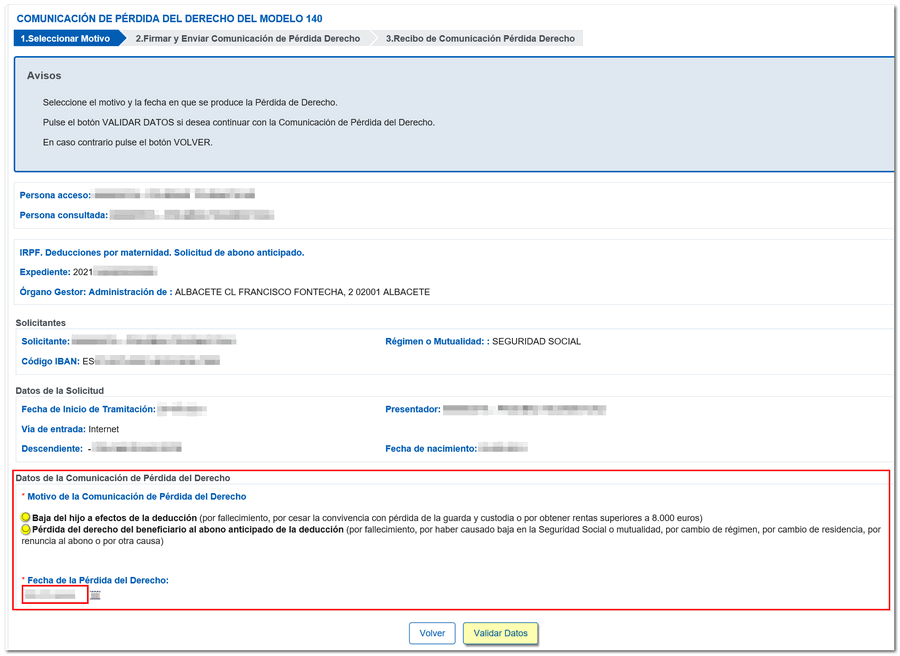Image resolution: width=900 pixels, height=656 pixels.
Task: Click 'IRPF. Deducciones por maternidad' title
Action: [x=162, y=253]
